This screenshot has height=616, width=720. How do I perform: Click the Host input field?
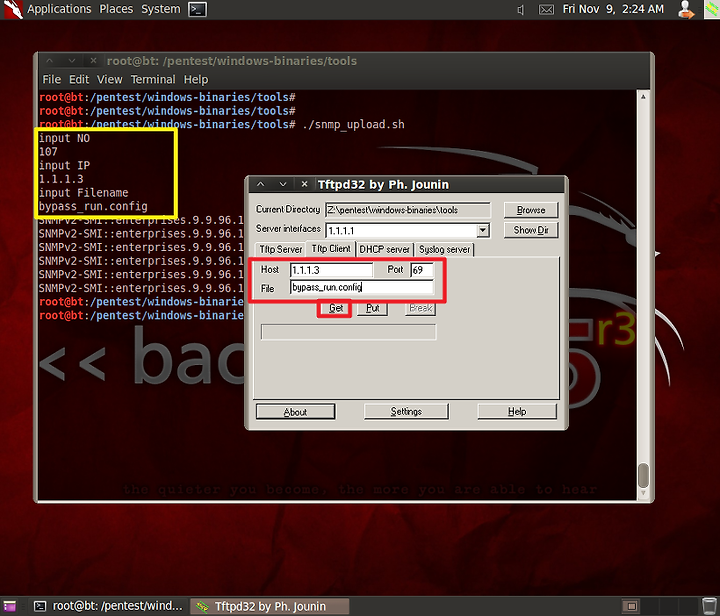pyautogui.click(x=331, y=270)
